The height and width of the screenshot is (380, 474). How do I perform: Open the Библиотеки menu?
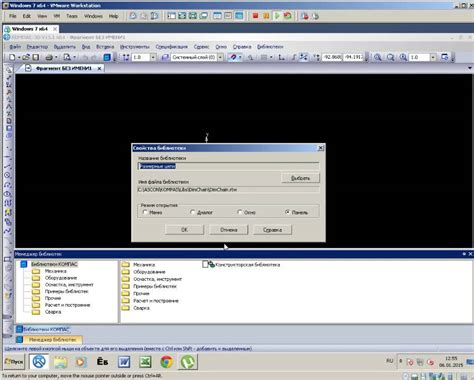(x=270, y=47)
